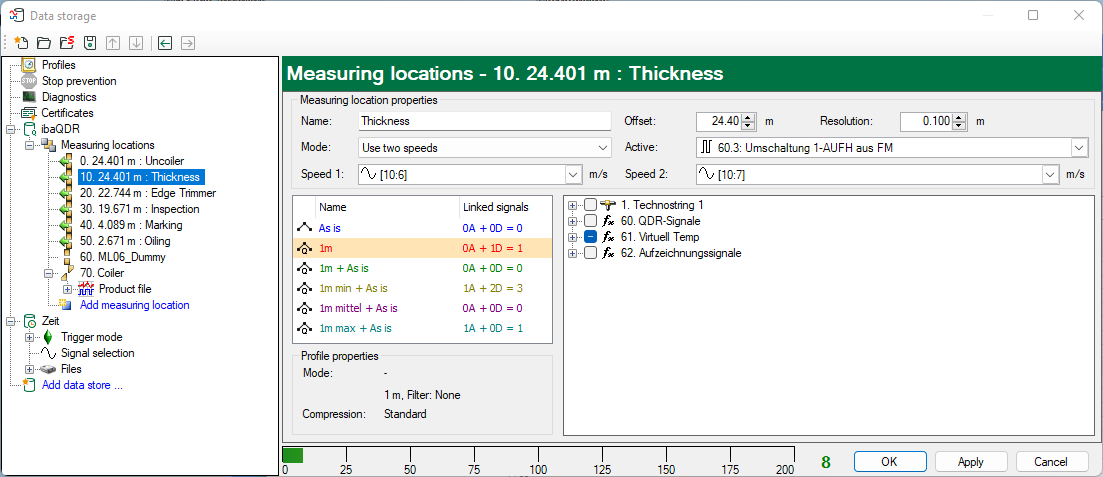Click the OK button
The height and width of the screenshot is (477, 1103).
[888, 462]
